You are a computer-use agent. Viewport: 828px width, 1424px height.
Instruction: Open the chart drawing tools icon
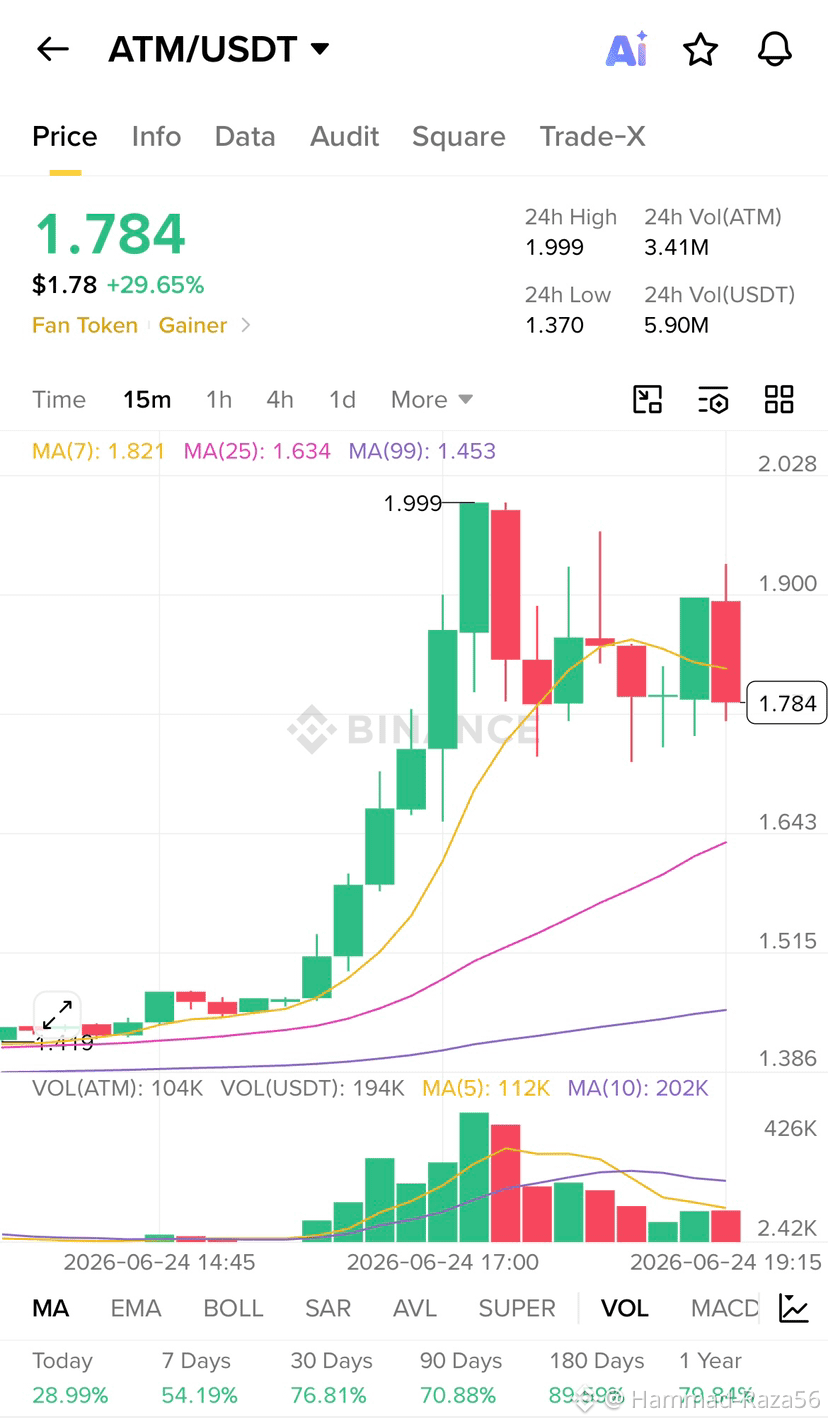point(648,400)
